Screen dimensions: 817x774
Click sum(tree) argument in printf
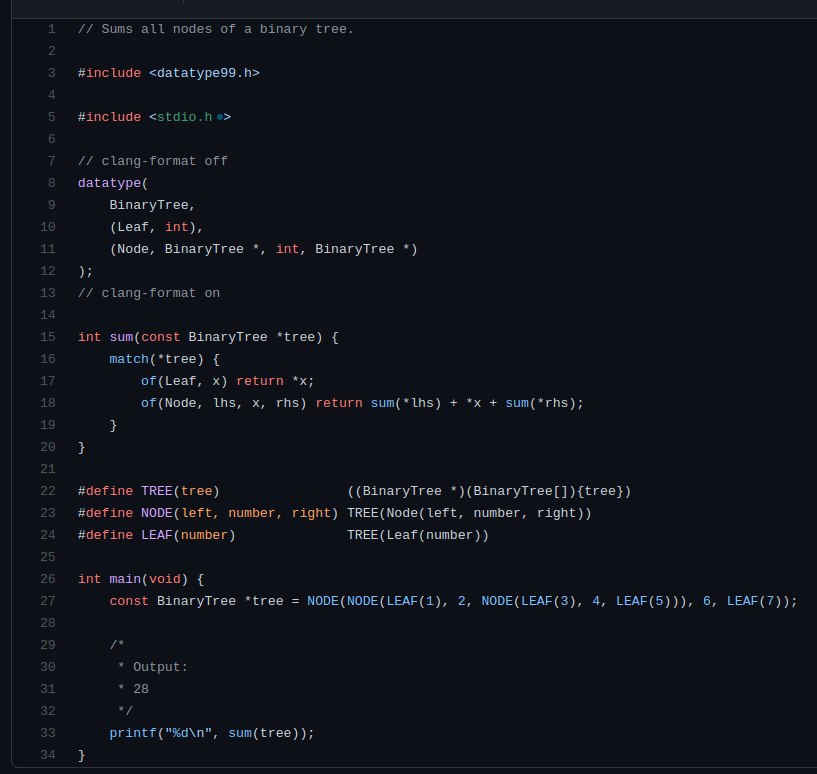tap(267, 733)
